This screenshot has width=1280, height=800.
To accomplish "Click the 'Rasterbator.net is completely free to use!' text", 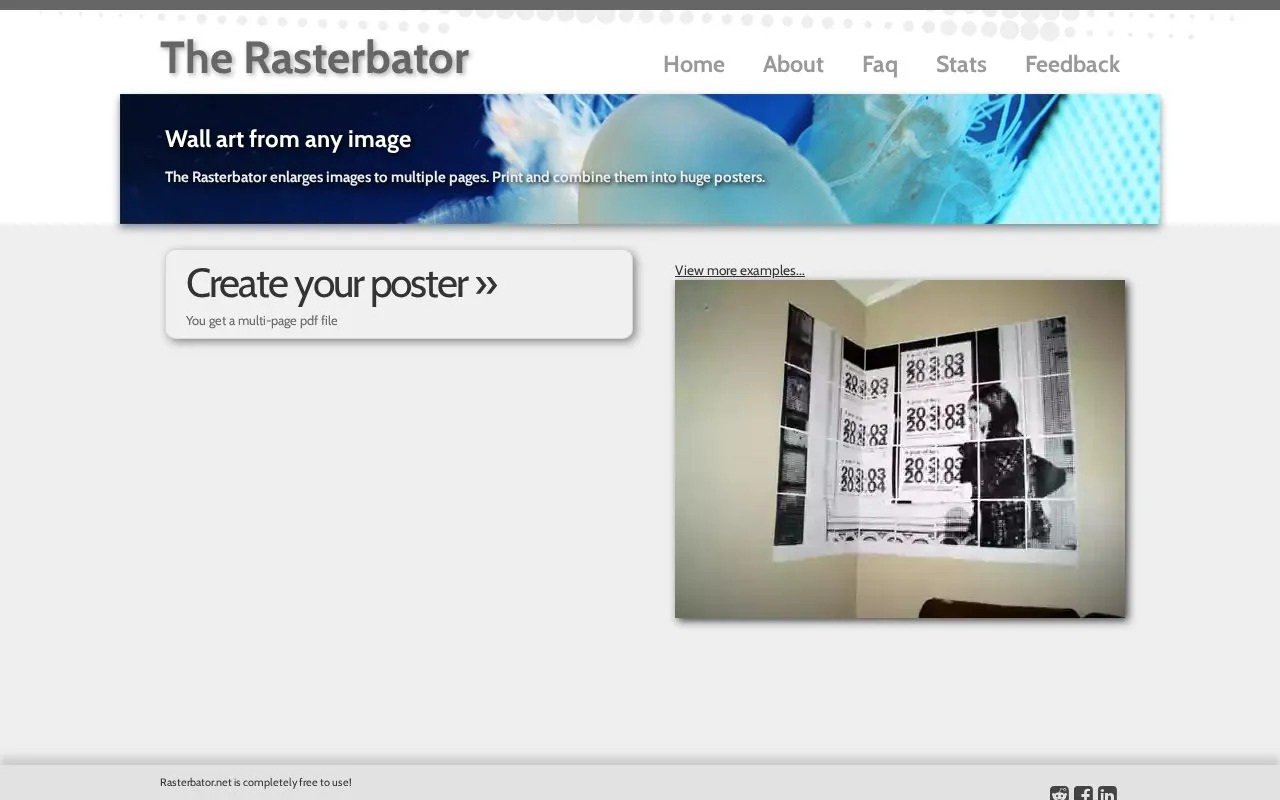I will point(256,782).
